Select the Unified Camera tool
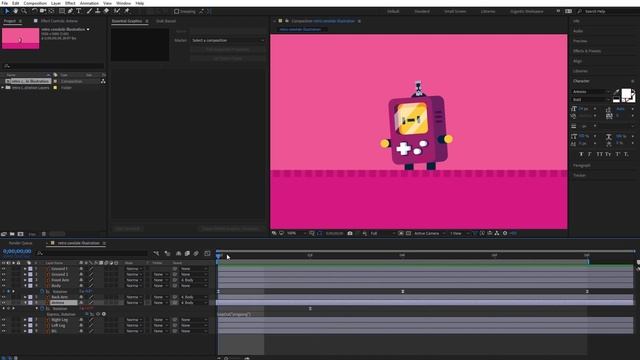Image resolution: width=640 pixels, height=360 pixels. click(42, 11)
